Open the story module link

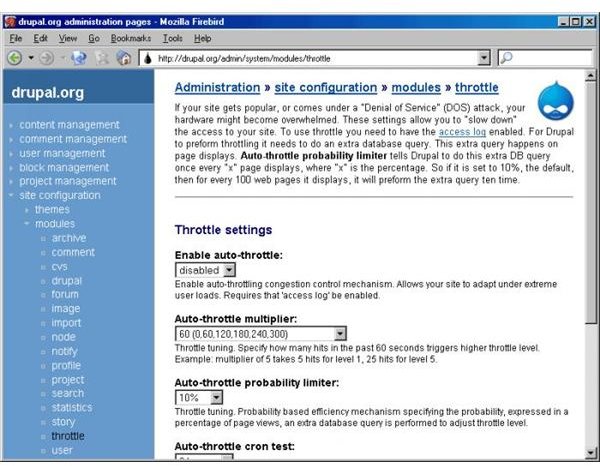63,422
